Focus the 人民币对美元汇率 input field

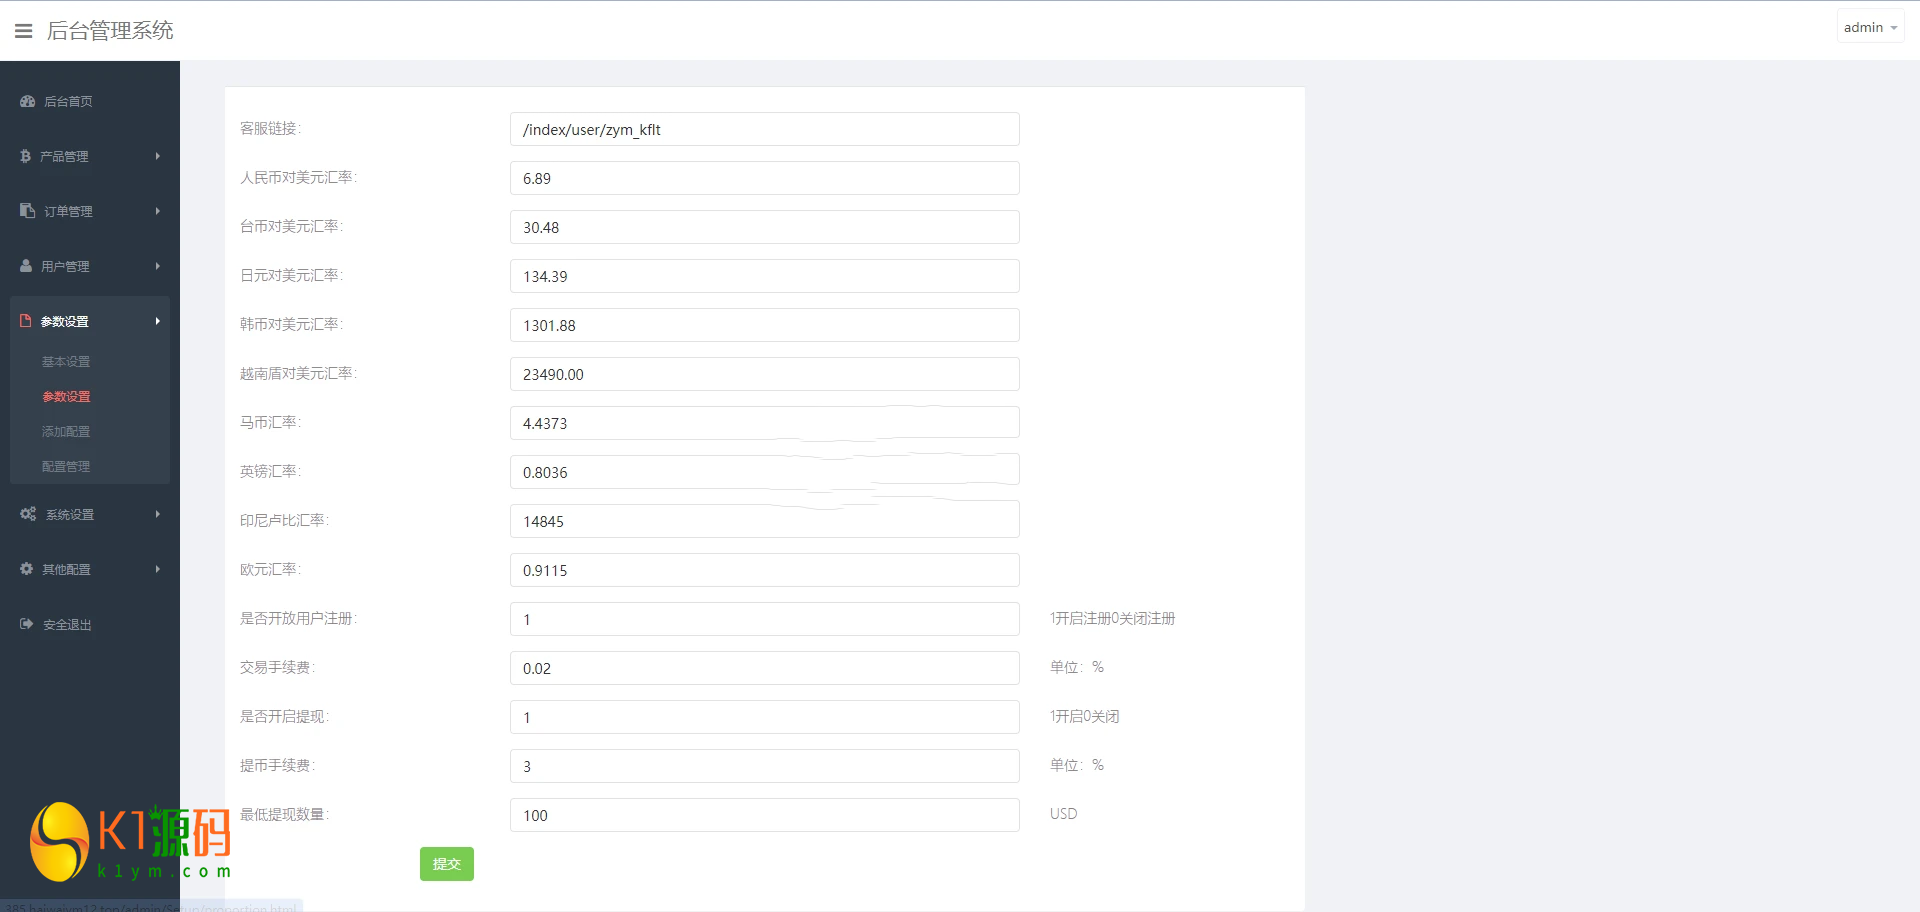pos(764,179)
